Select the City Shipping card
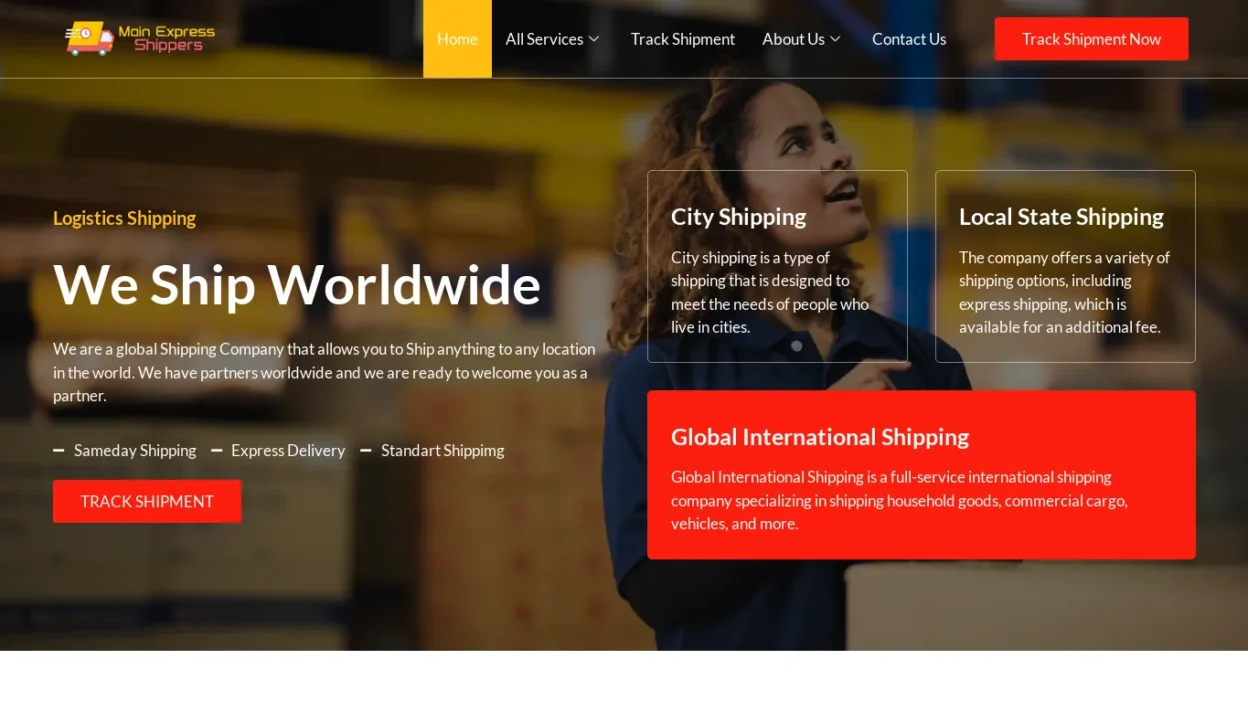This screenshot has width=1248, height=702. point(777,290)
